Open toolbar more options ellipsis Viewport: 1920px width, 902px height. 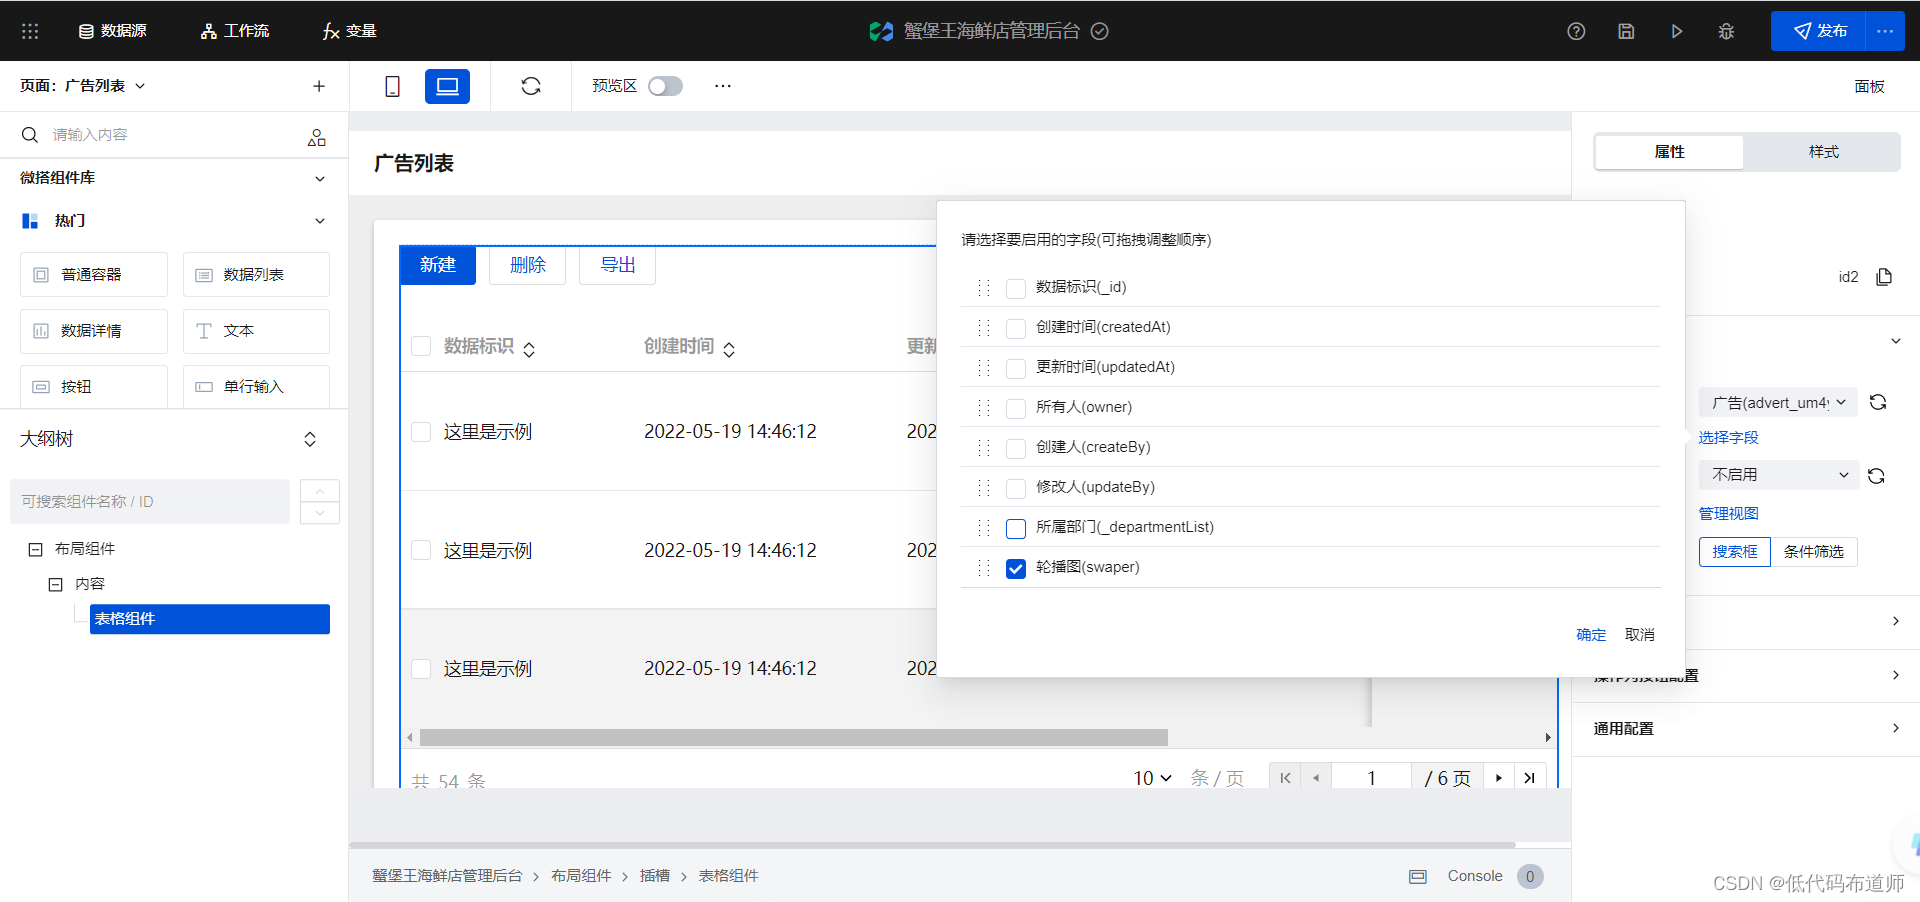click(x=723, y=86)
